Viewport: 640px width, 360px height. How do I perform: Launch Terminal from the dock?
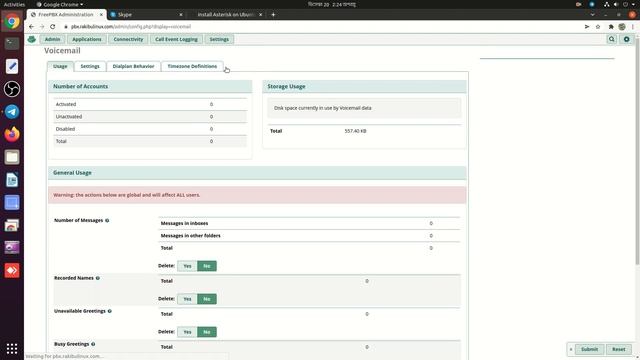tap(12, 43)
